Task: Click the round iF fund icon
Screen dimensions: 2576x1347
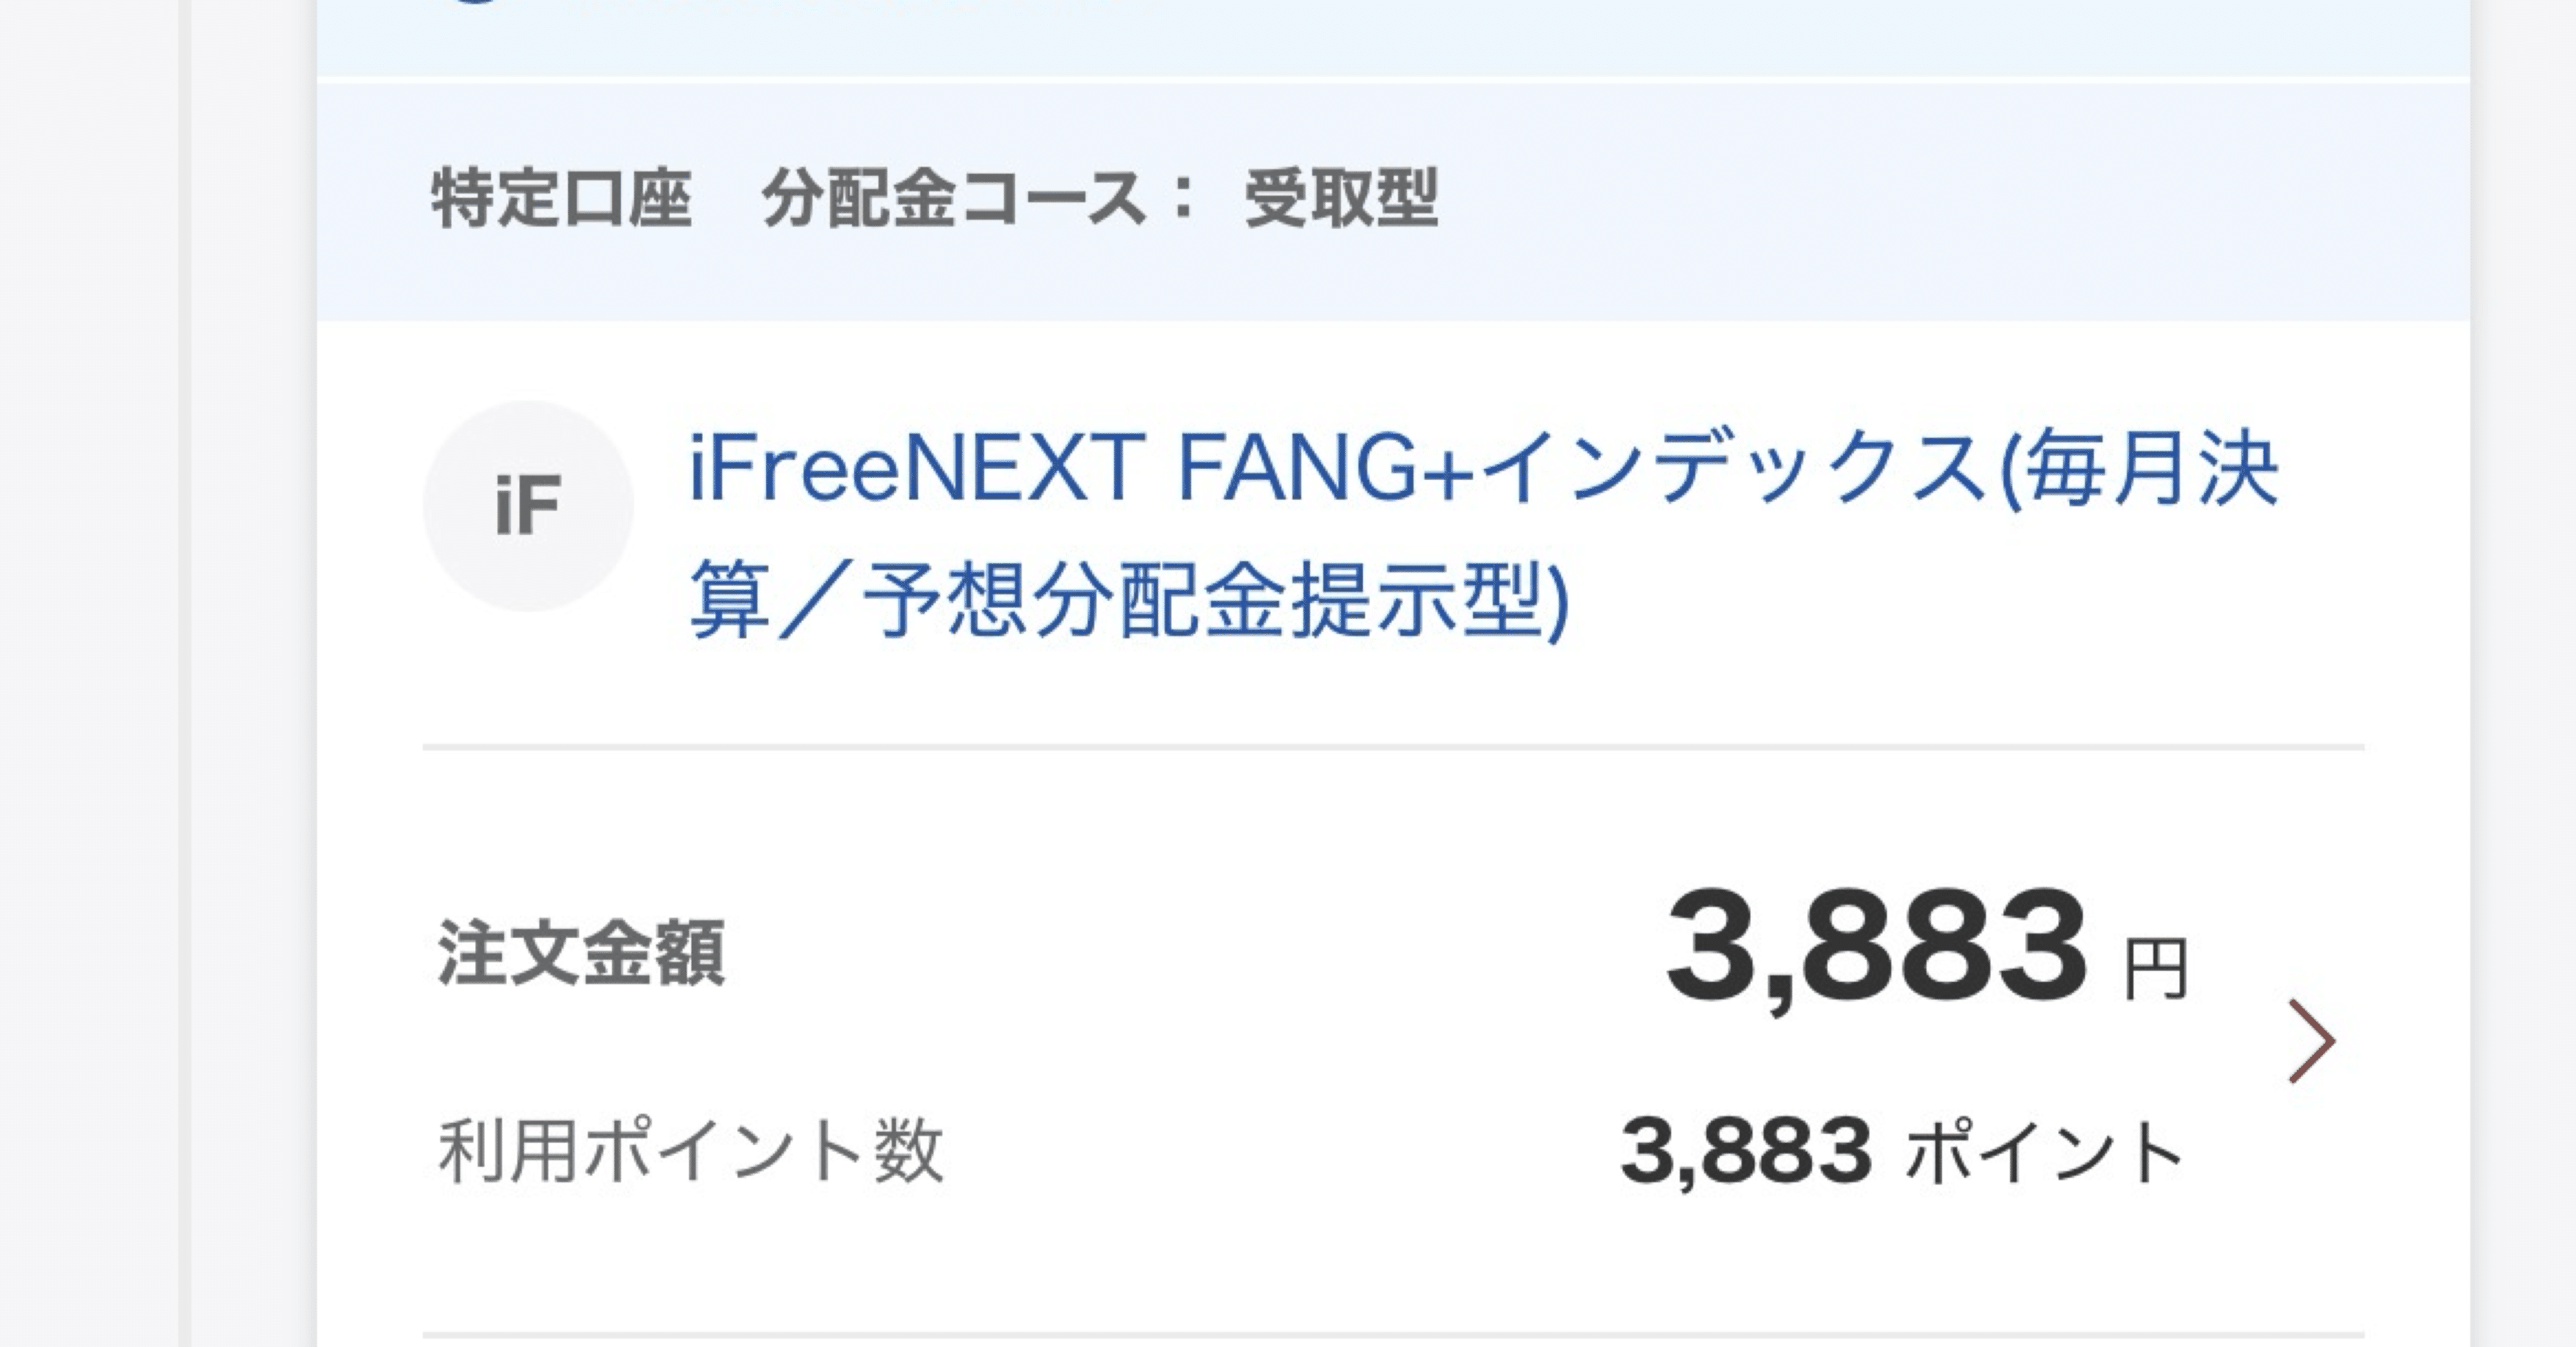Action: pos(528,506)
